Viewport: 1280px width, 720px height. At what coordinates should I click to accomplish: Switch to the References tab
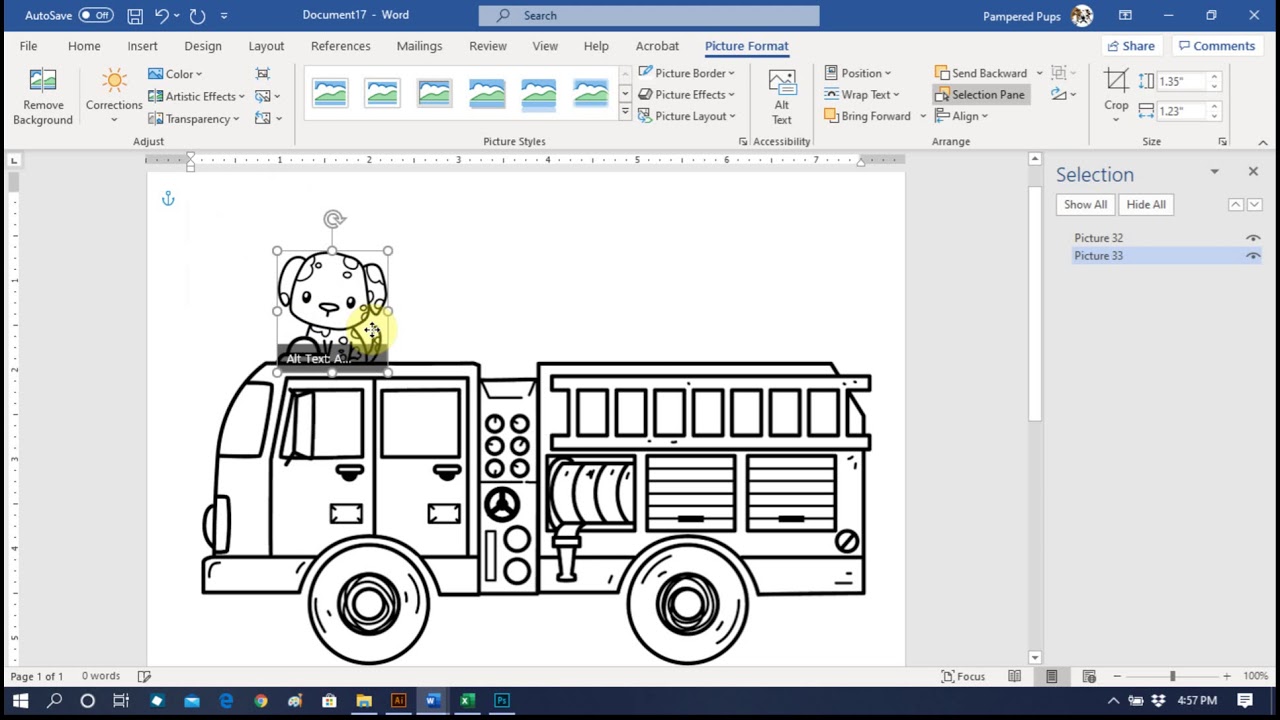click(x=340, y=46)
